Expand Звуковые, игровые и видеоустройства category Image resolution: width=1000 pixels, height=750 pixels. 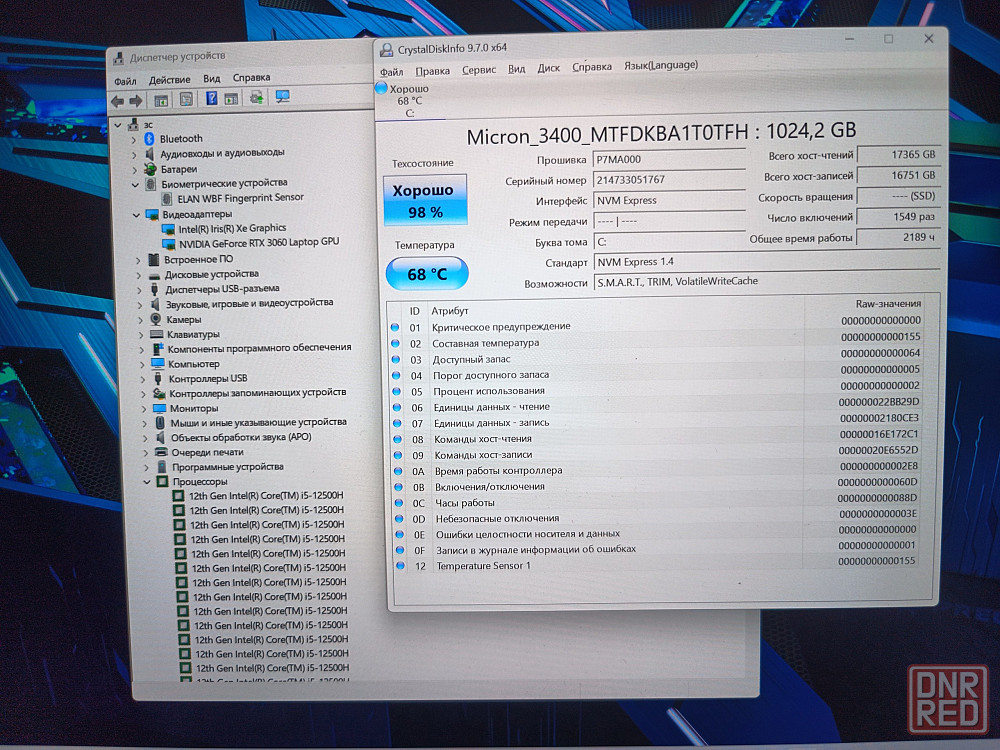click(140, 305)
